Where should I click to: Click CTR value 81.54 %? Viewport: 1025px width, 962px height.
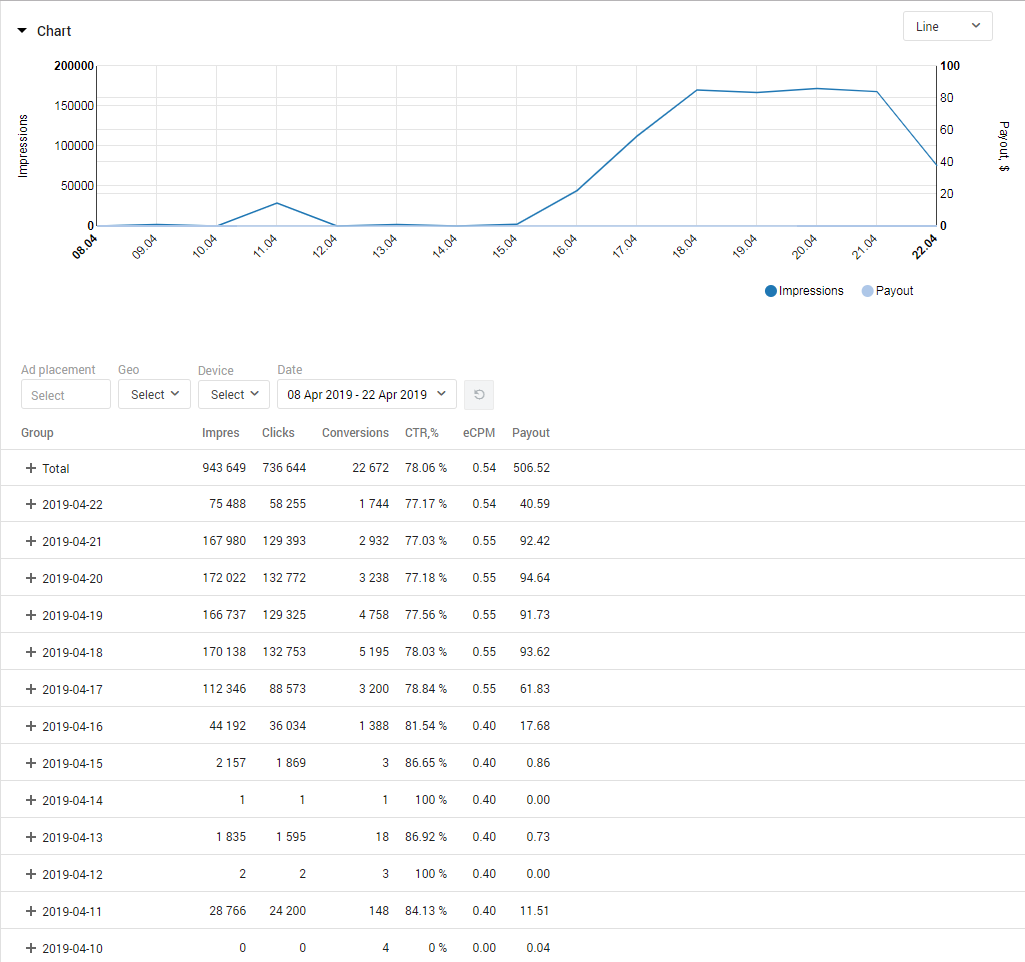(426, 725)
